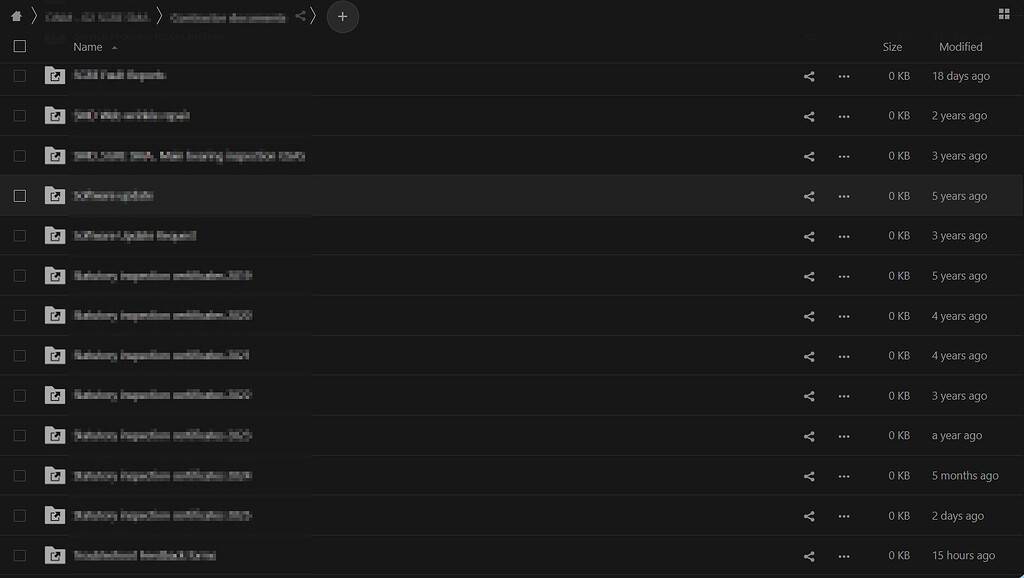Toggle the select-all checkbox in the header

pyautogui.click(x=20, y=44)
